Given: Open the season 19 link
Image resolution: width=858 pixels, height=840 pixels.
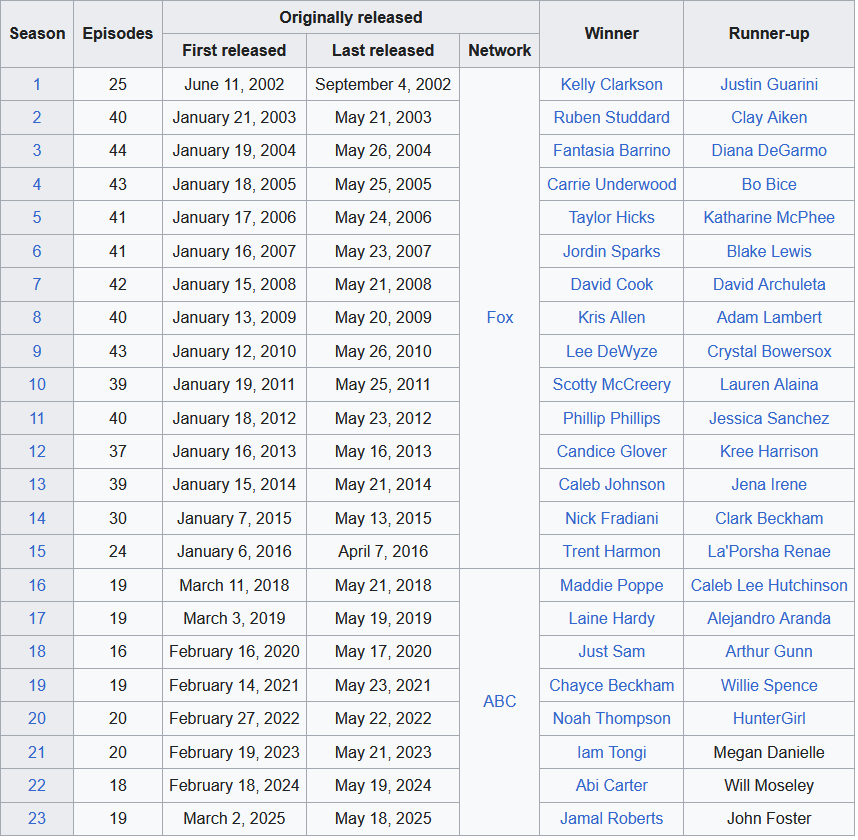Looking at the screenshot, I should (37, 685).
